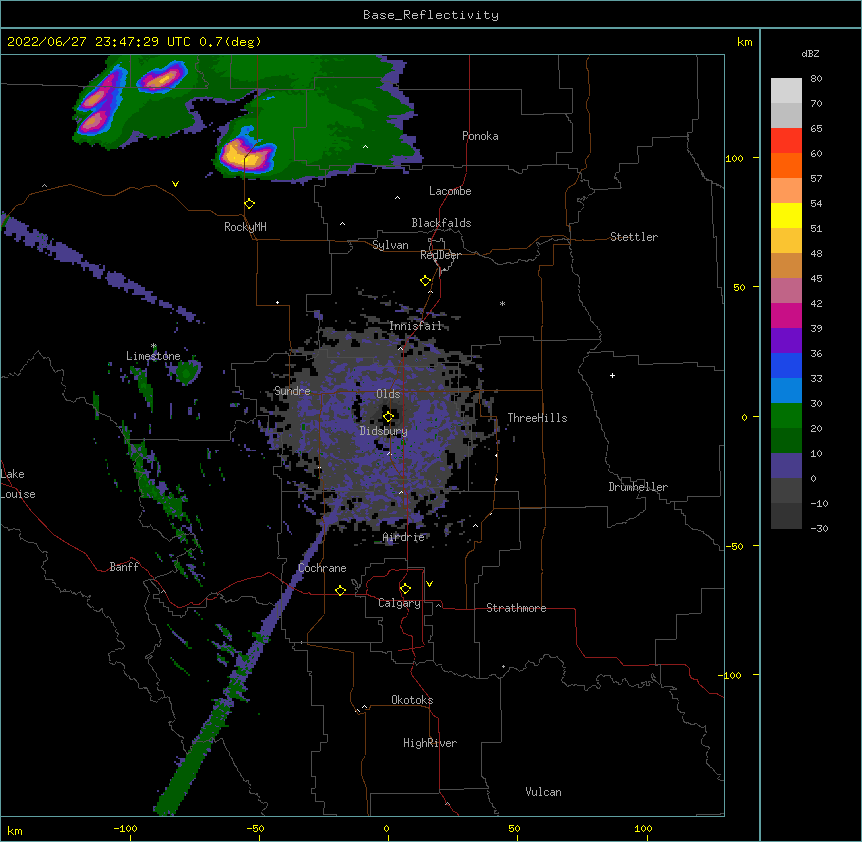Click the Banff label
Viewport: 862px width, 842px height.
pyautogui.click(x=124, y=567)
